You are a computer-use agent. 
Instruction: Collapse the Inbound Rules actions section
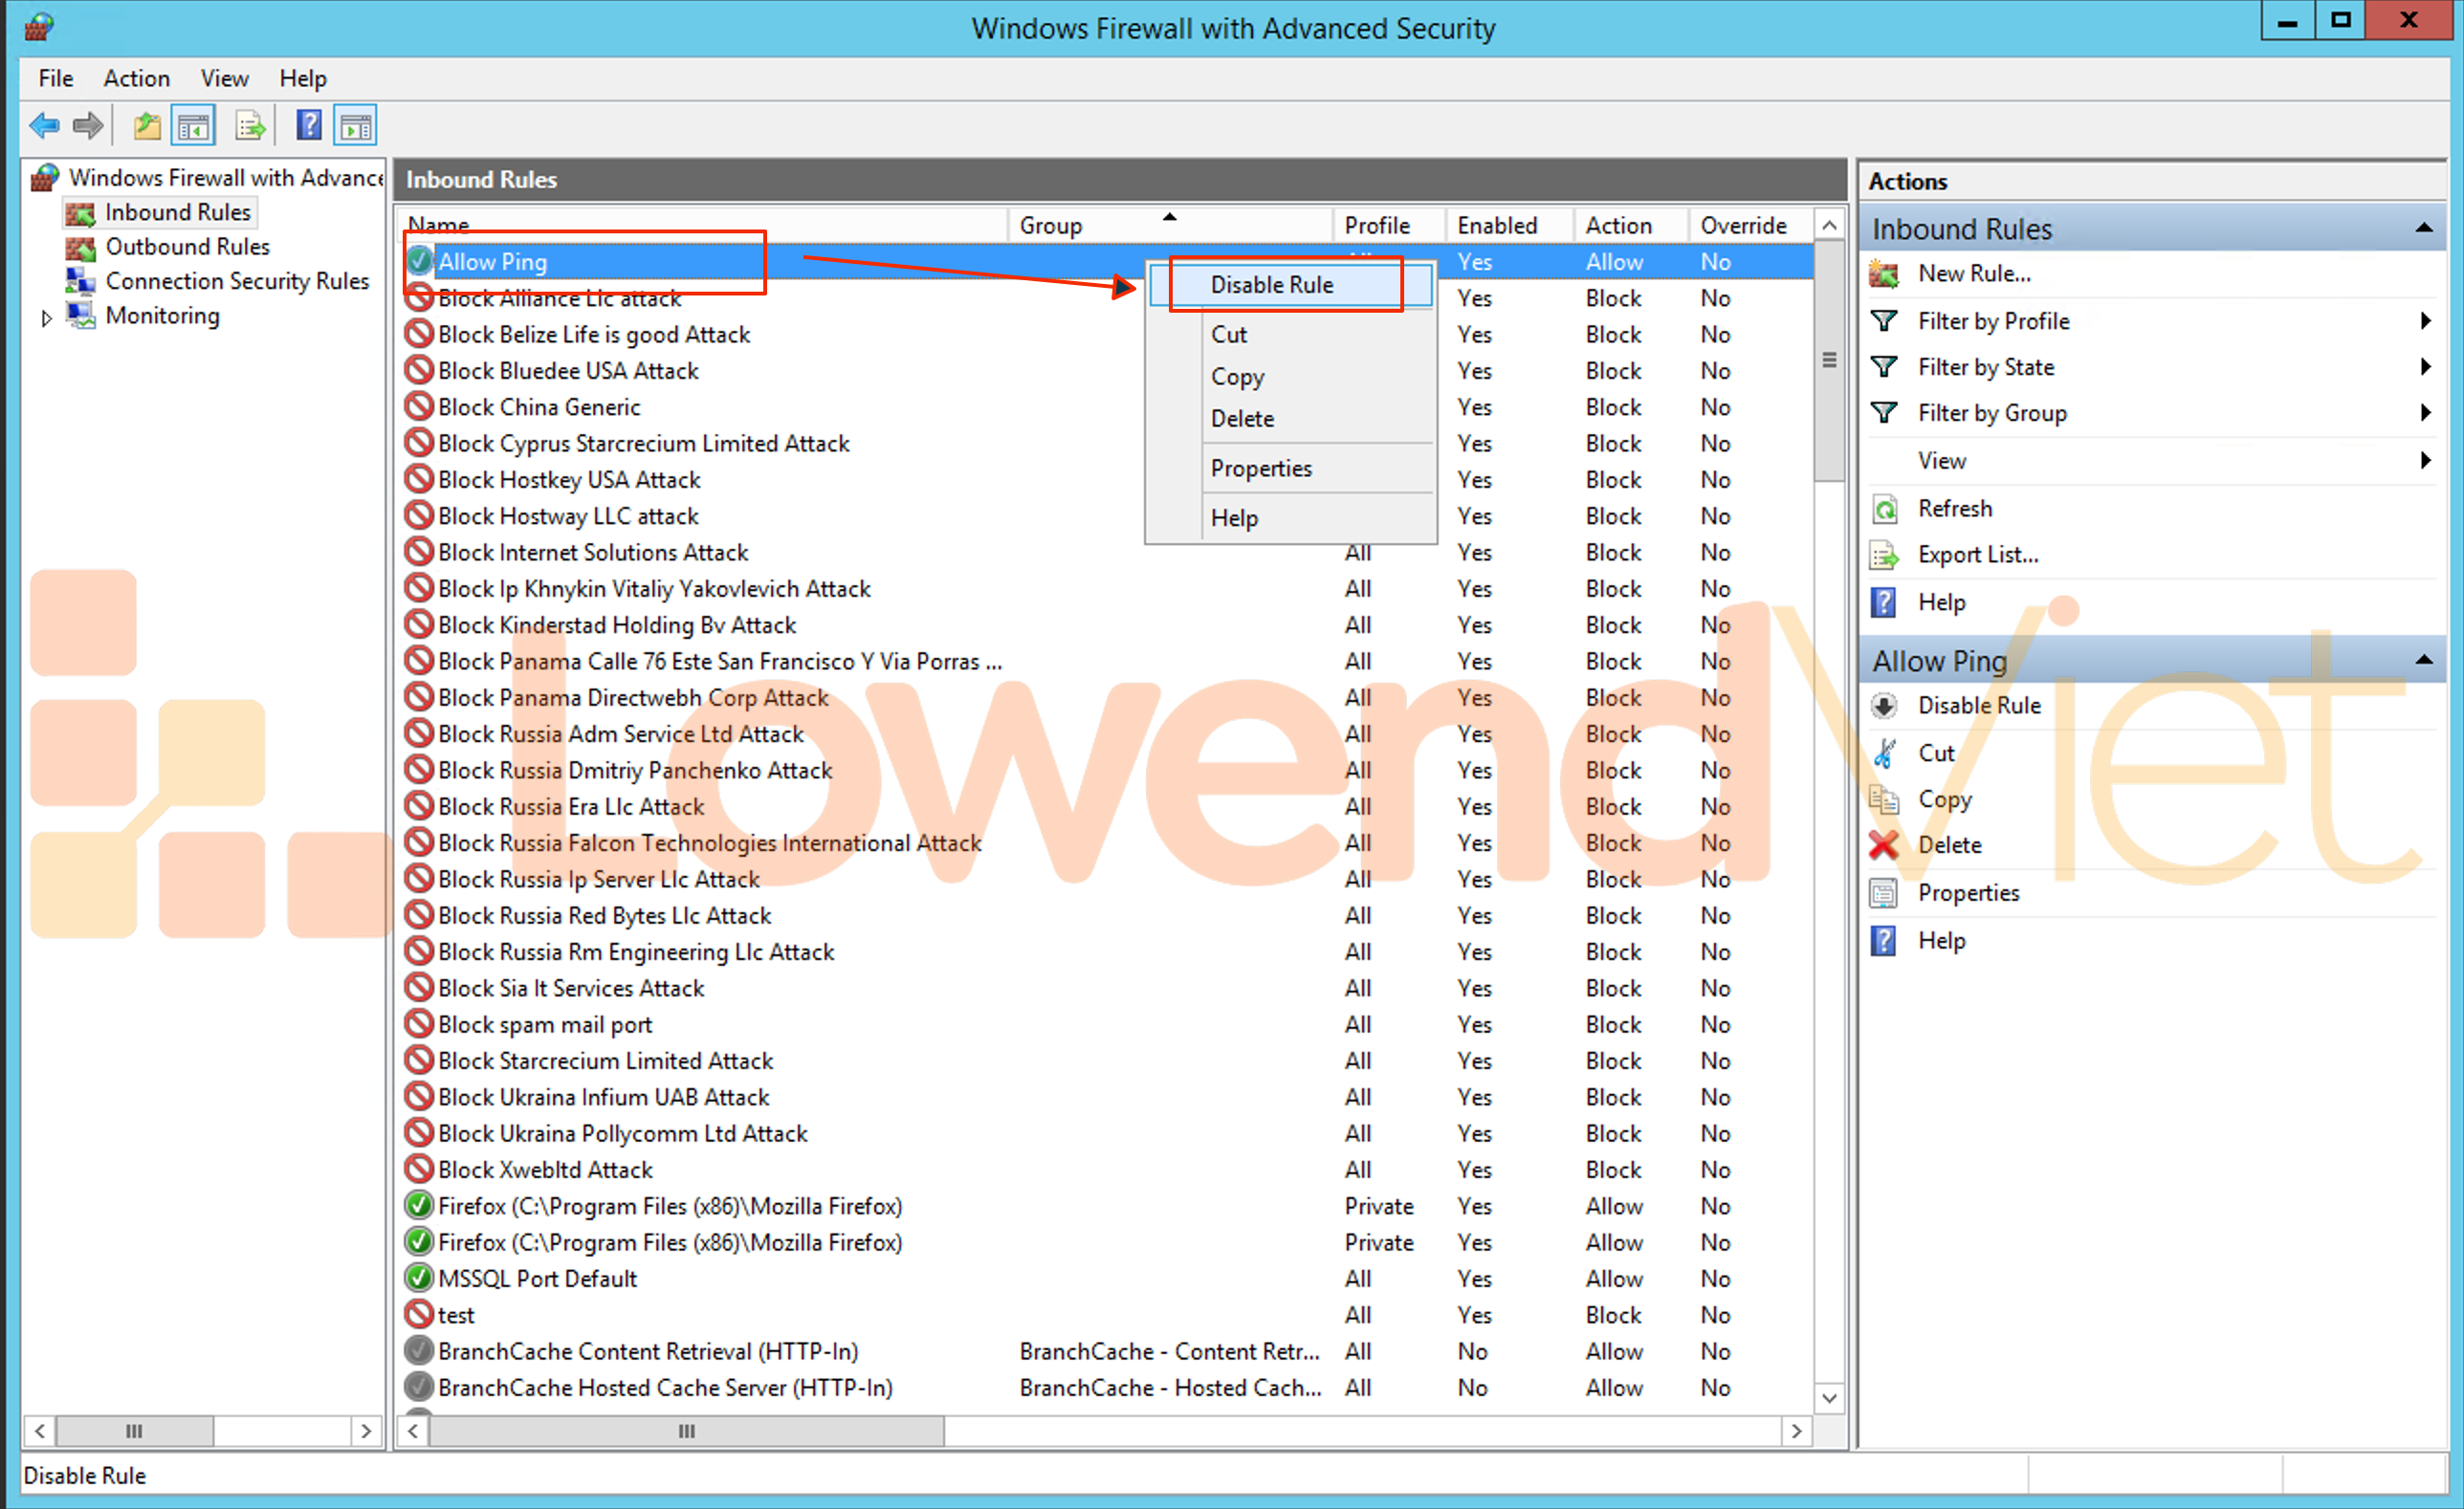coord(2423,229)
